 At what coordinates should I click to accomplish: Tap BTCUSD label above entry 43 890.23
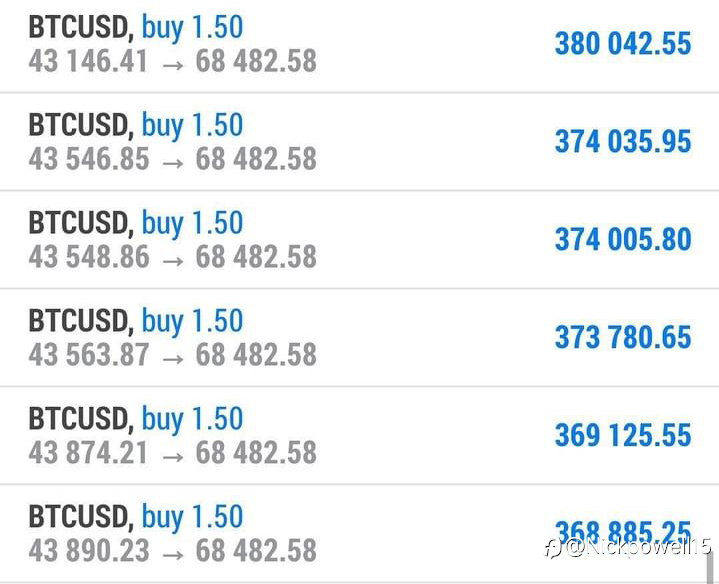pos(81,516)
